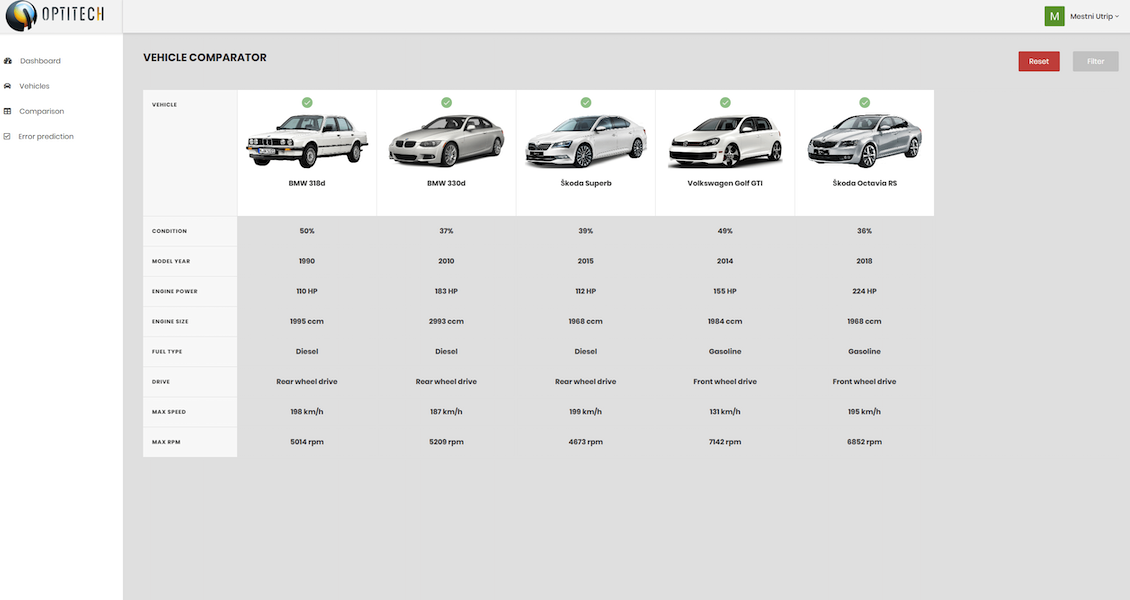
Task: Click the BMW 330d car image
Action: 446,140
